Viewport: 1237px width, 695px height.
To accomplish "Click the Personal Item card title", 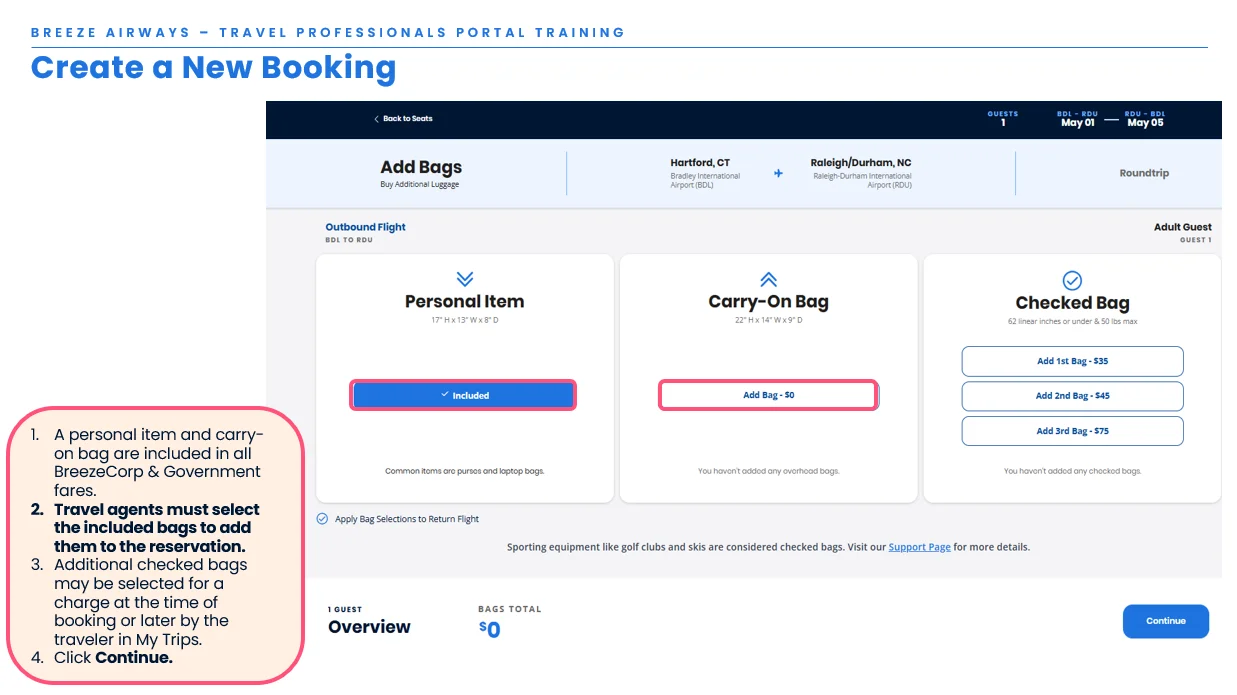I will [464, 301].
